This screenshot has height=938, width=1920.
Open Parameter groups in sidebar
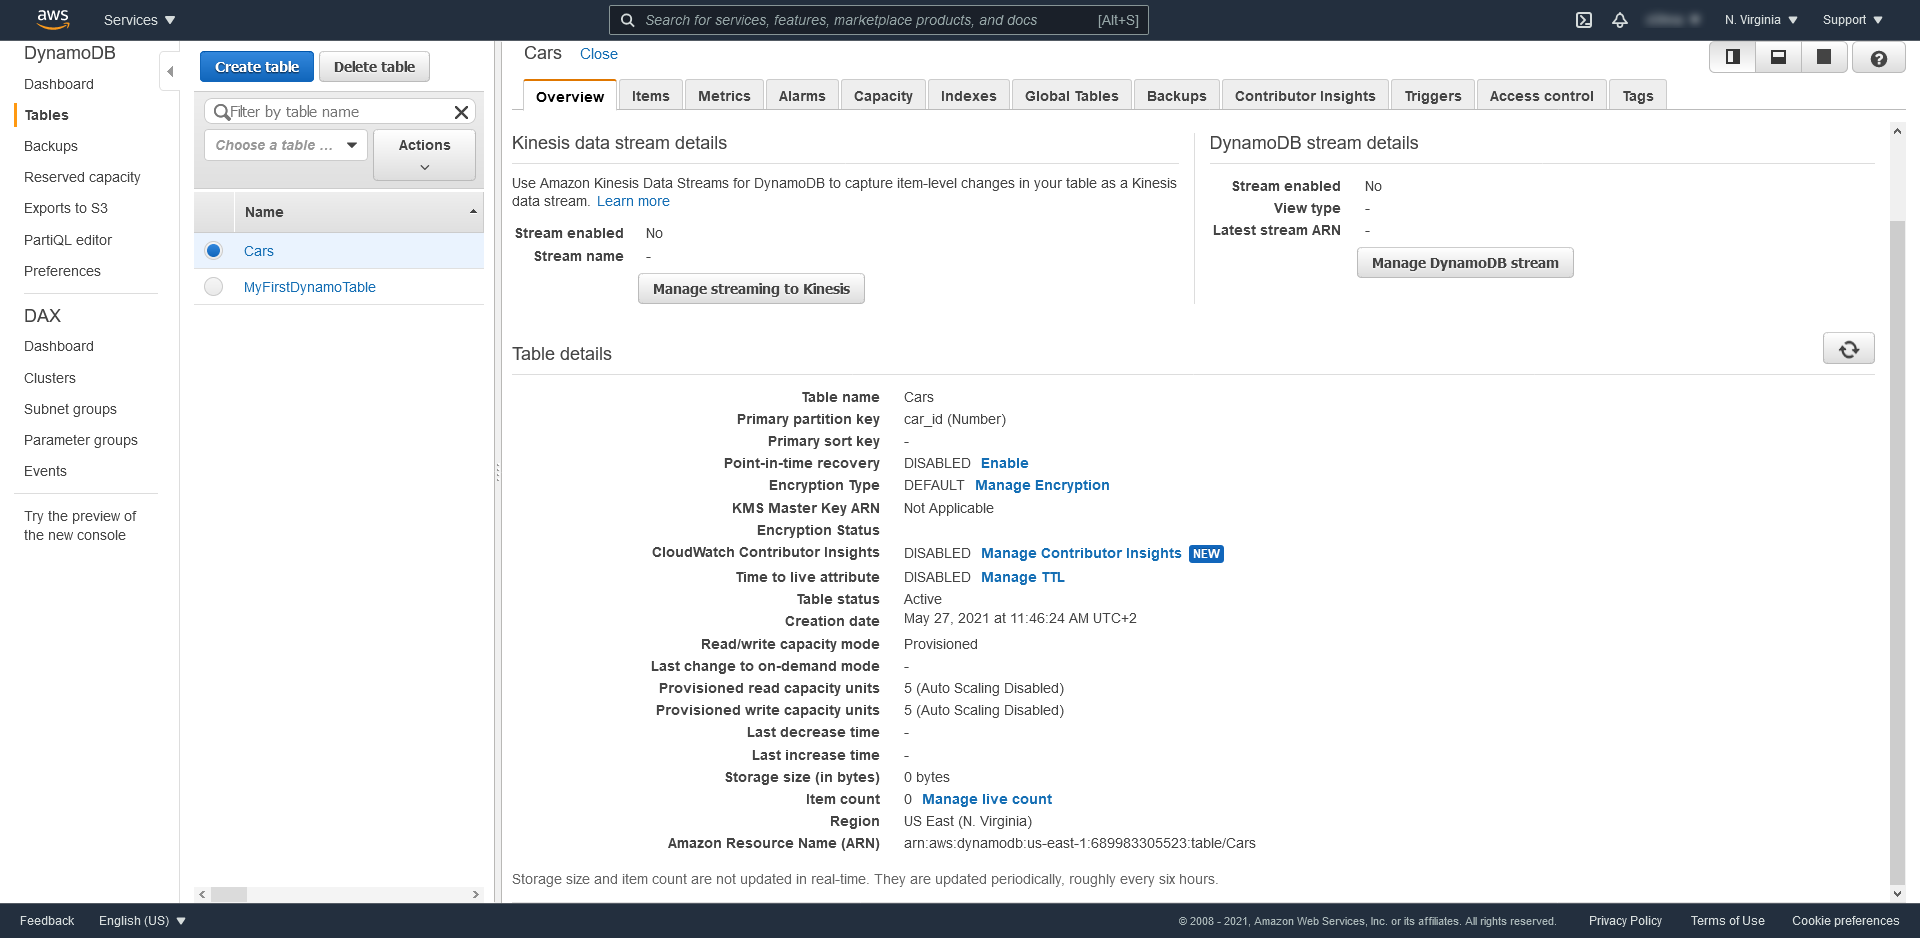tap(81, 440)
